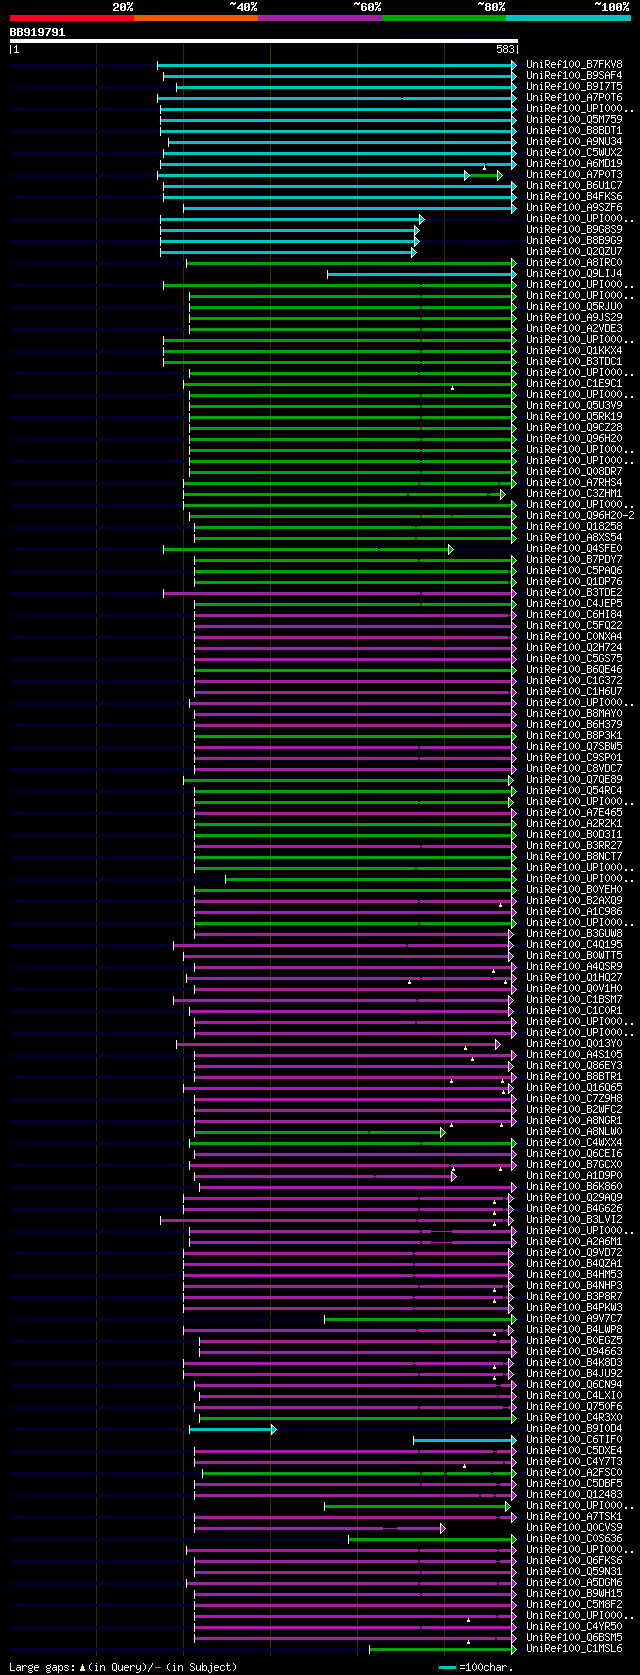Click hit label UniRef100_B8P3K1
This screenshot has height=1675, width=640.
pos(574,735)
